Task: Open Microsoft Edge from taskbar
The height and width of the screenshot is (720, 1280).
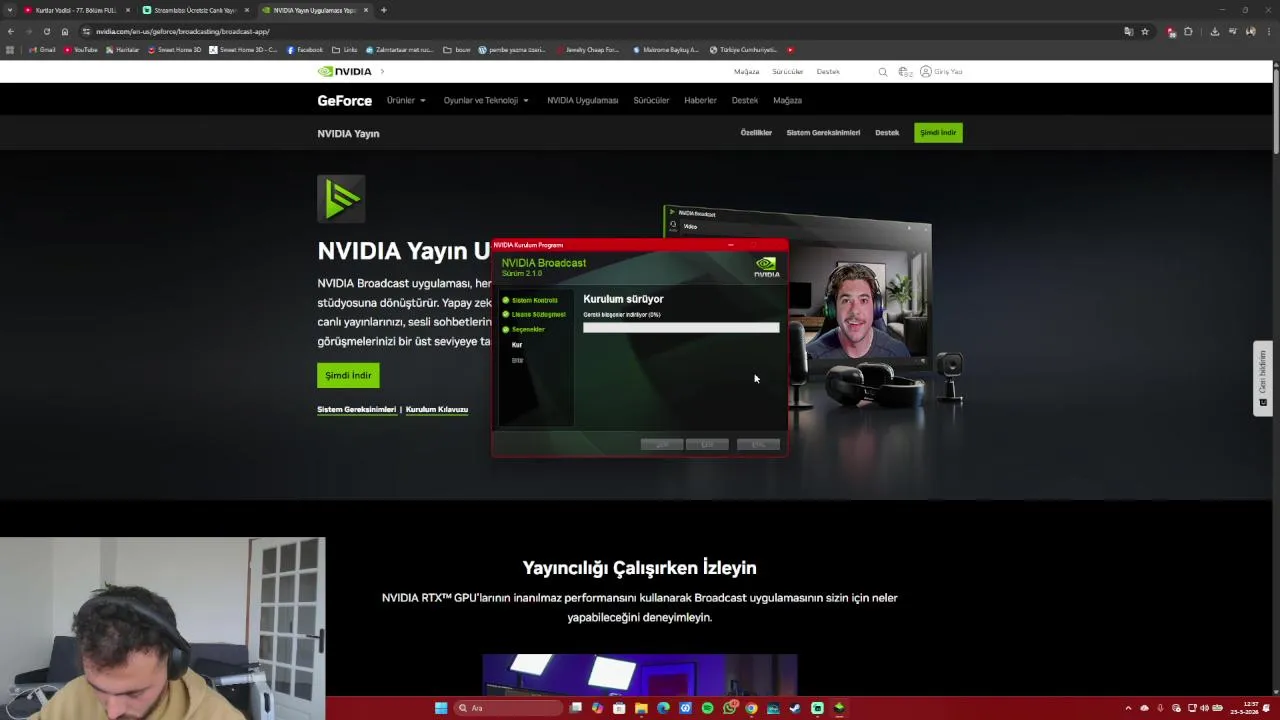Action: [x=663, y=708]
